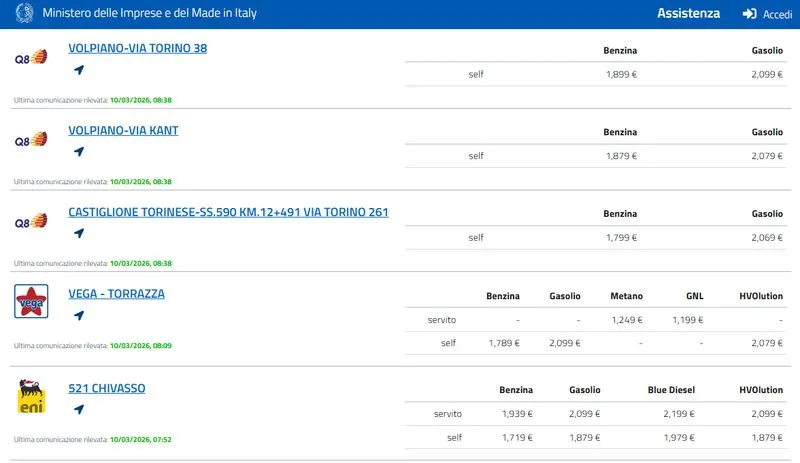Click the Q8 logo for Castiglione Torinese
800x463 pixels.
tap(31, 221)
